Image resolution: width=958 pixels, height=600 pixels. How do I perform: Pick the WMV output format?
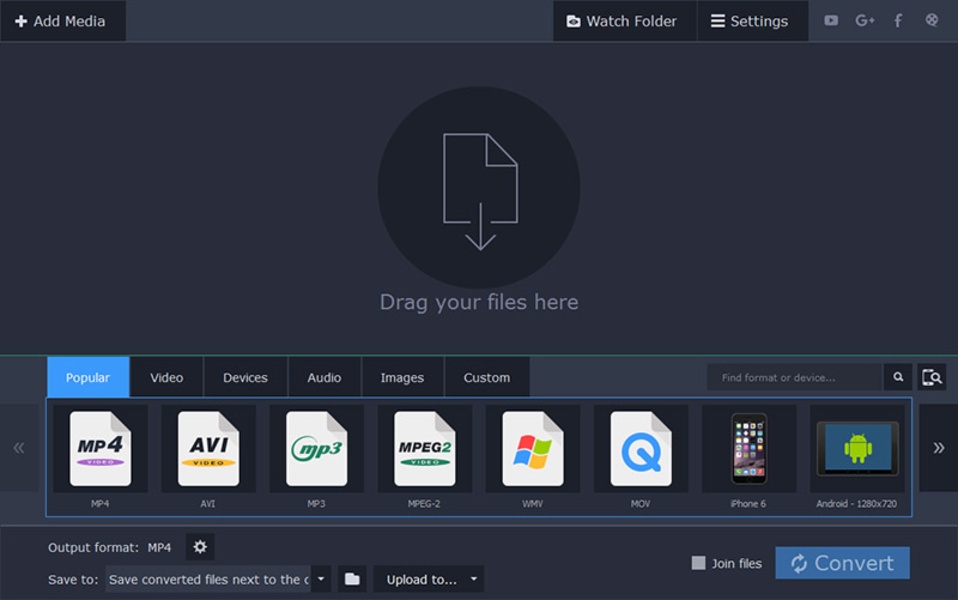click(x=532, y=448)
